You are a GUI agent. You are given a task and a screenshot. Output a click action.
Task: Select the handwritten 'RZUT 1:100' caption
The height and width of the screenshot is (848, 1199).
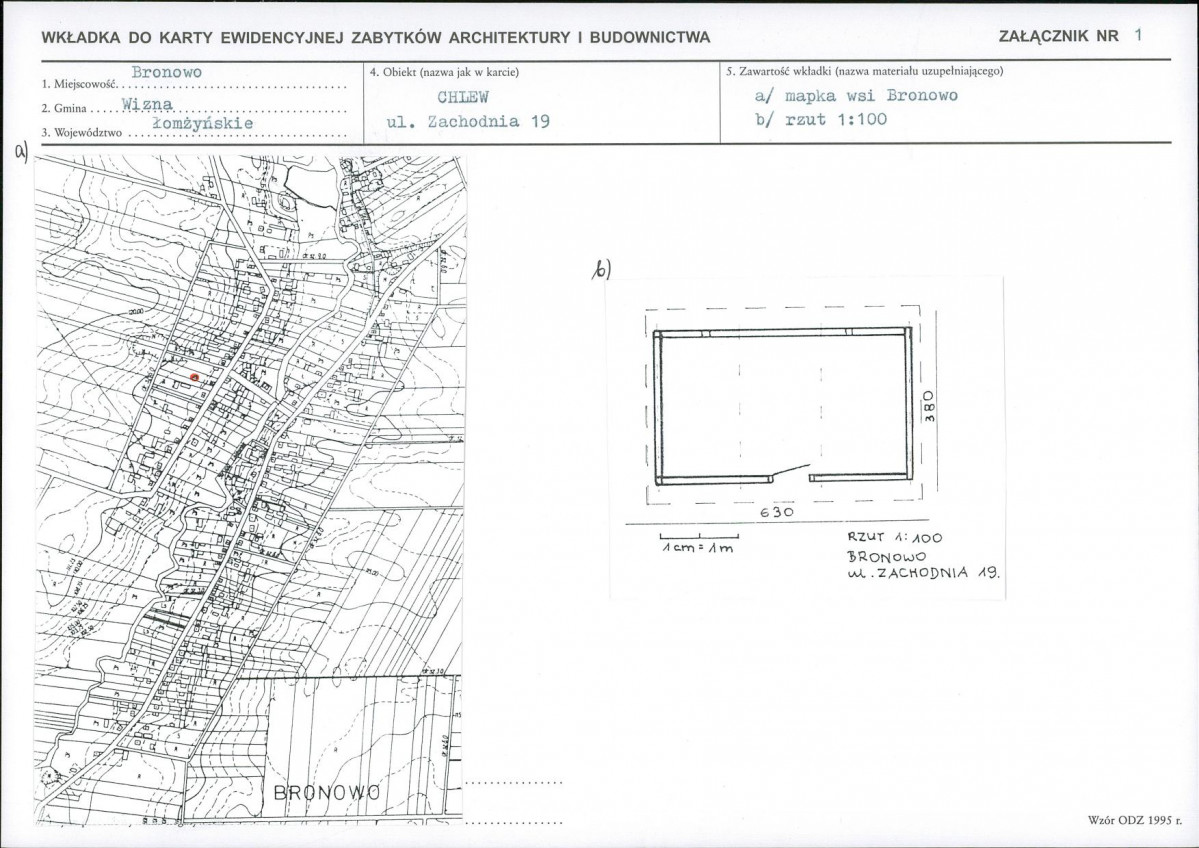point(894,538)
